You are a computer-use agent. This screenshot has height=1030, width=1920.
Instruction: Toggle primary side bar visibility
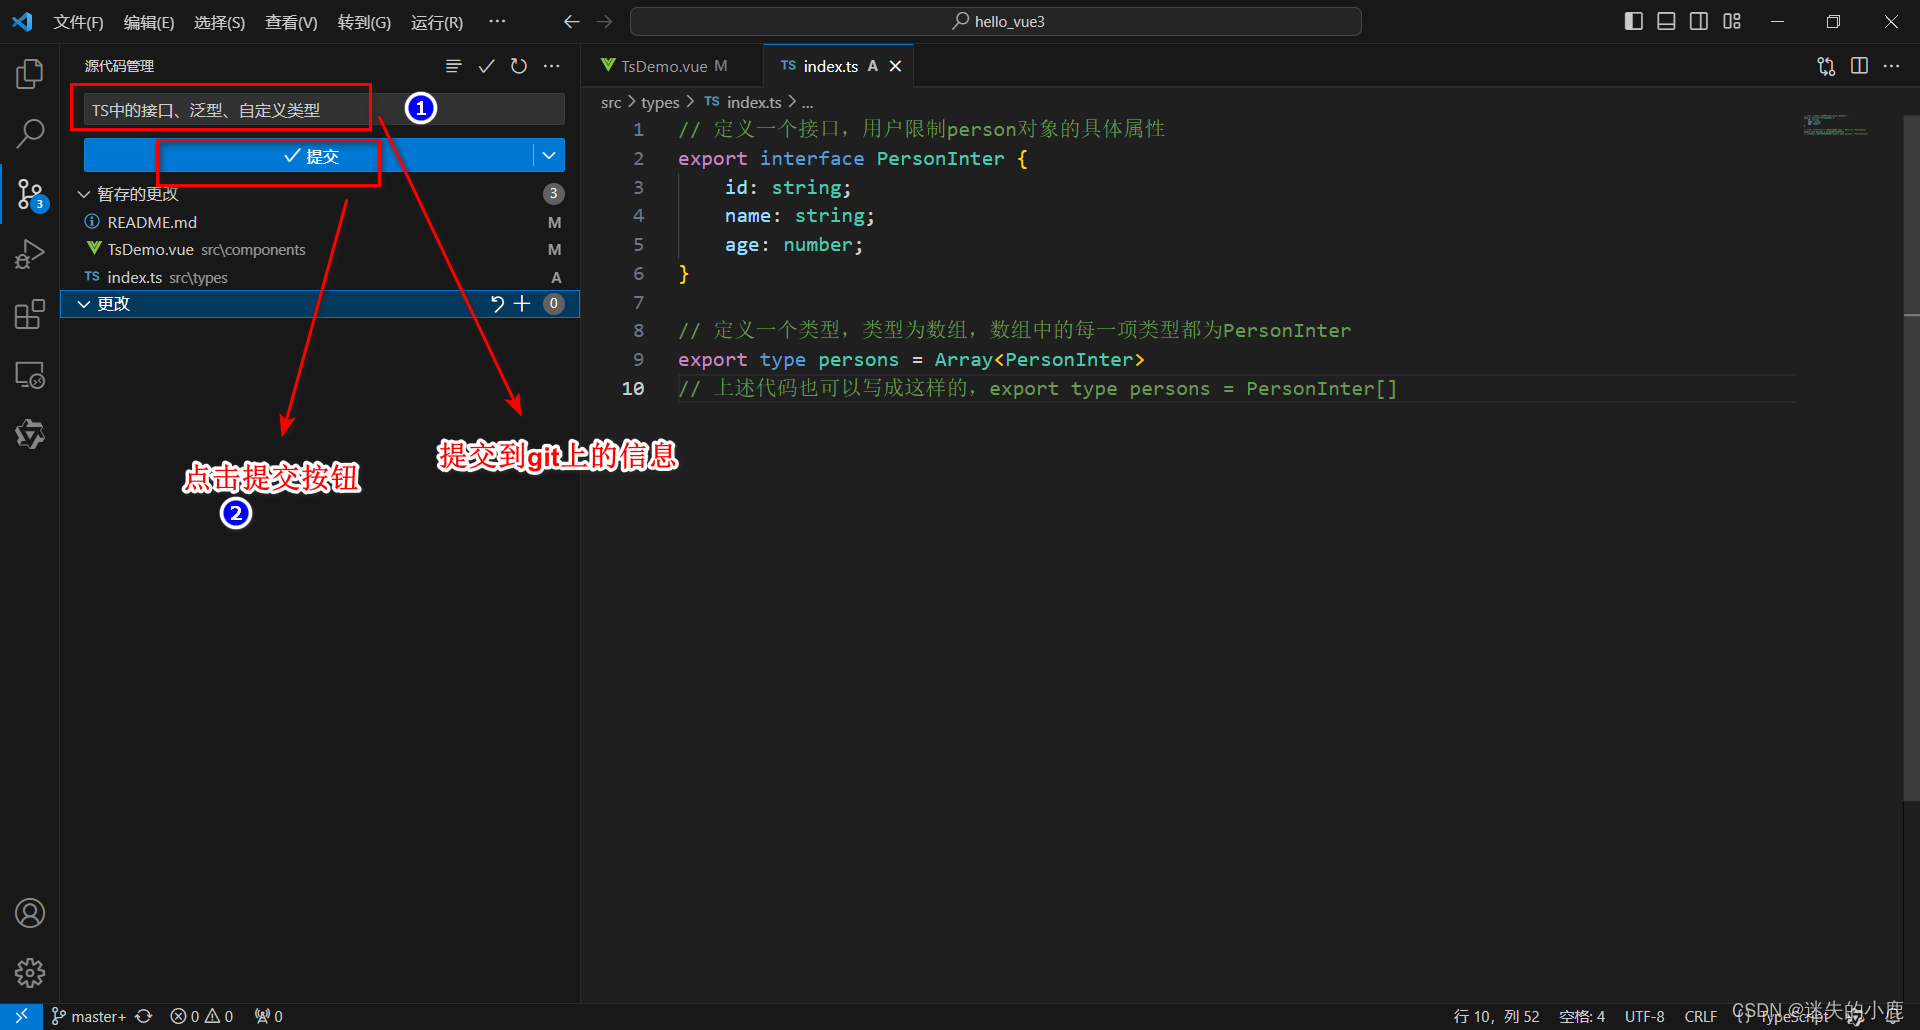point(1634,21)
